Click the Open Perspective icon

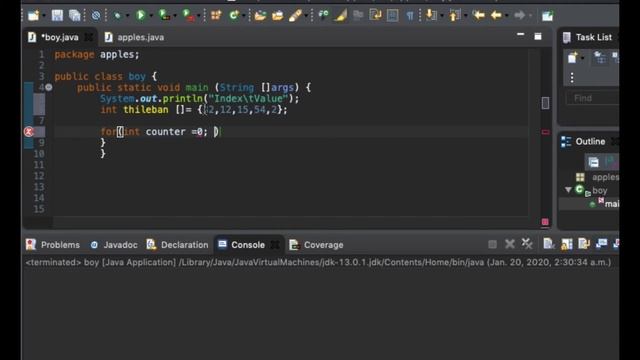pos(547,16)
